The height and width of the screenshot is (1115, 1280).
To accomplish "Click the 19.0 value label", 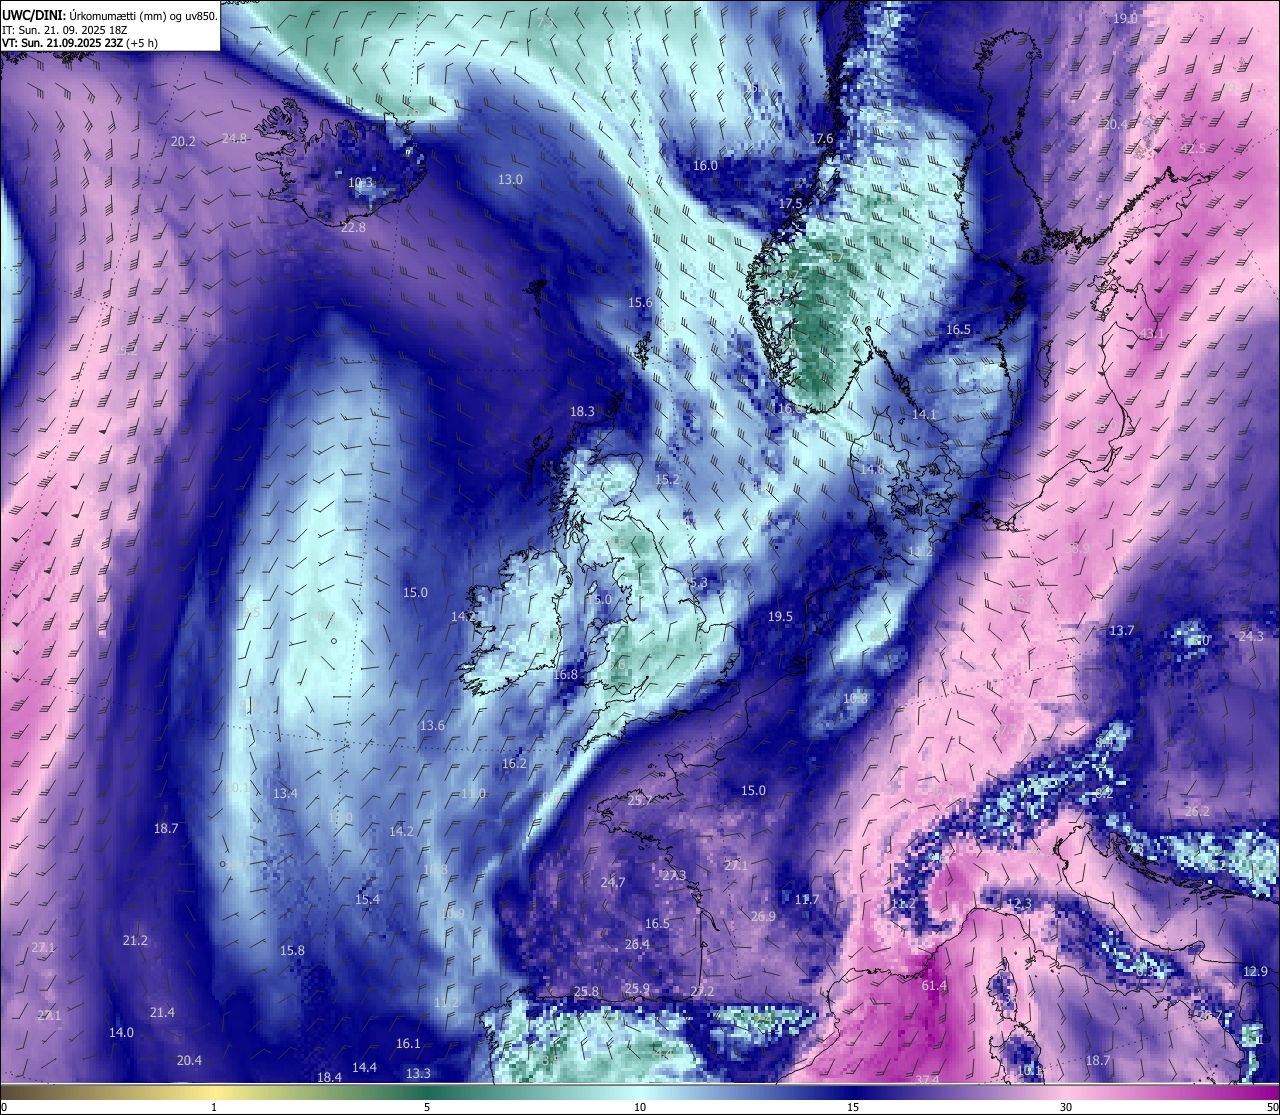I will click(1126, 18).
